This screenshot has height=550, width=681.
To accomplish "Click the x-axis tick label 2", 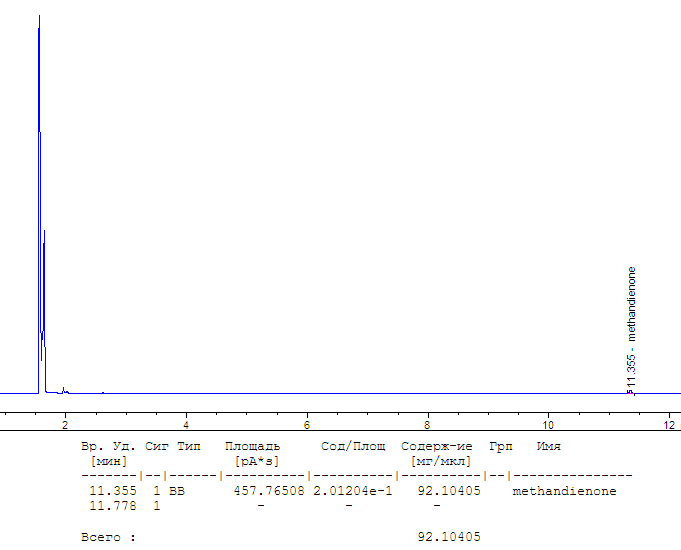I will 65,426.
